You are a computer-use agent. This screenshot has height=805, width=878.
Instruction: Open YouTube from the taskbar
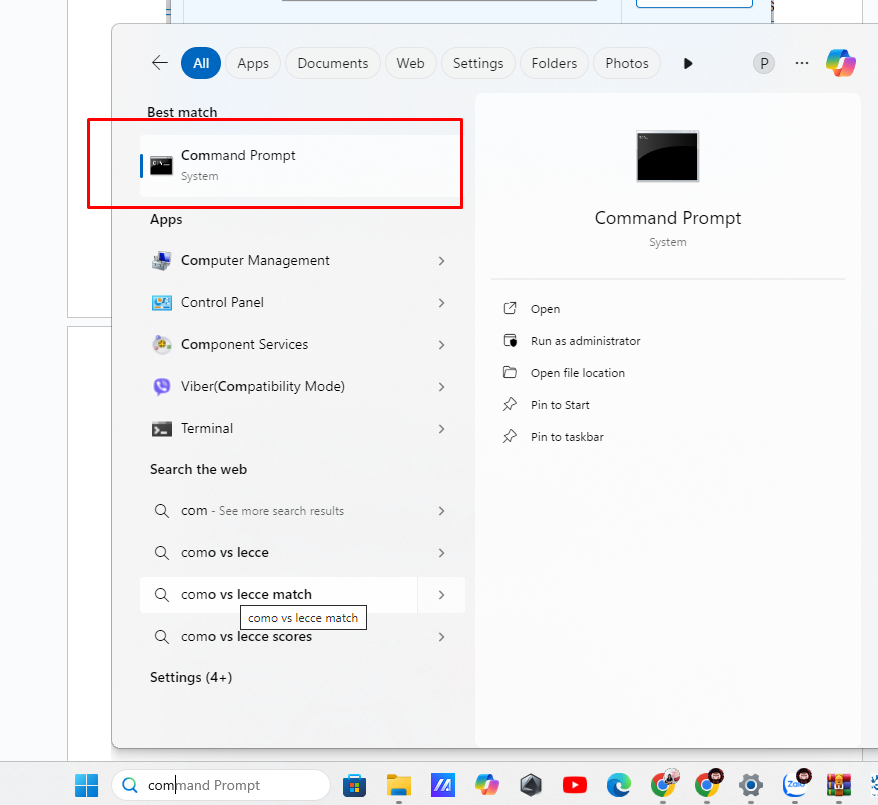(x=575, y=785)
